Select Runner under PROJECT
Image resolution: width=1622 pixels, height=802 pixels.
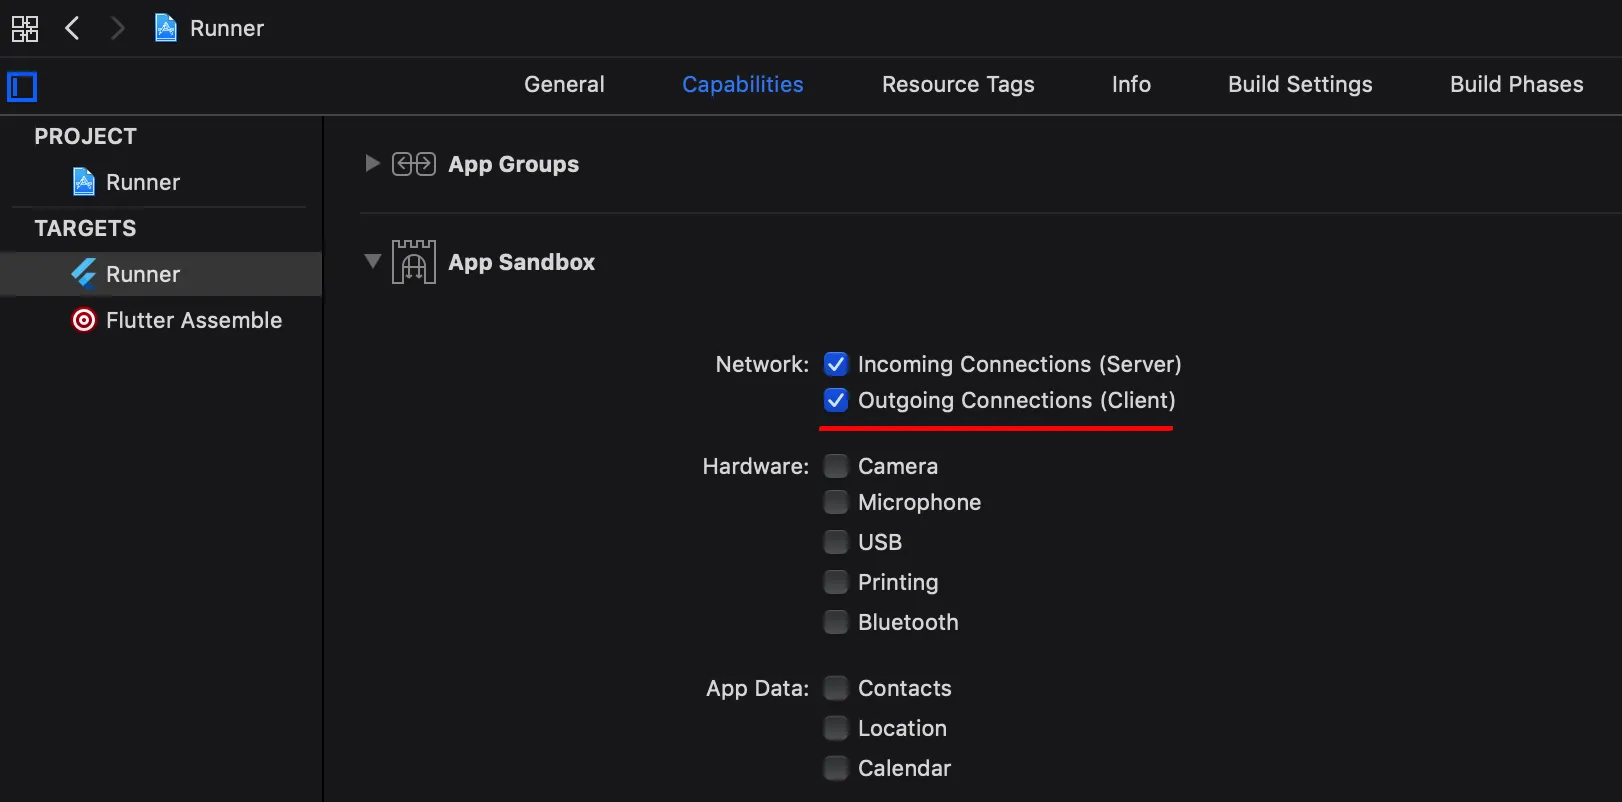(x=142, y=182)
